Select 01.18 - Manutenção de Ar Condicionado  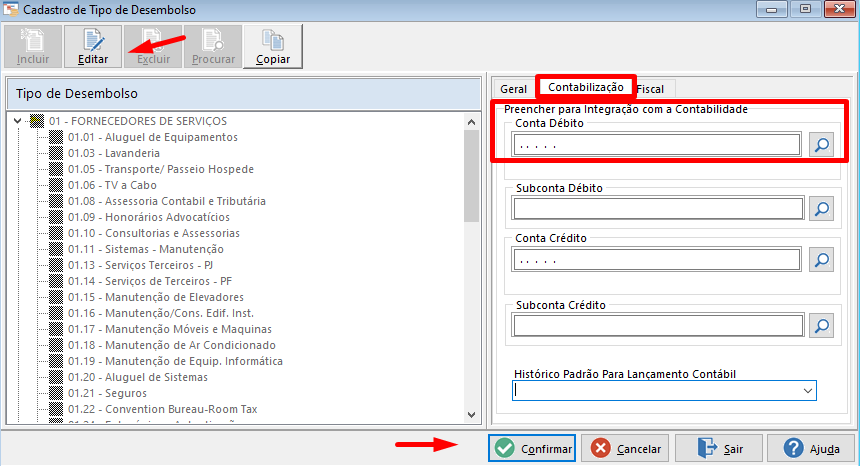172,345
